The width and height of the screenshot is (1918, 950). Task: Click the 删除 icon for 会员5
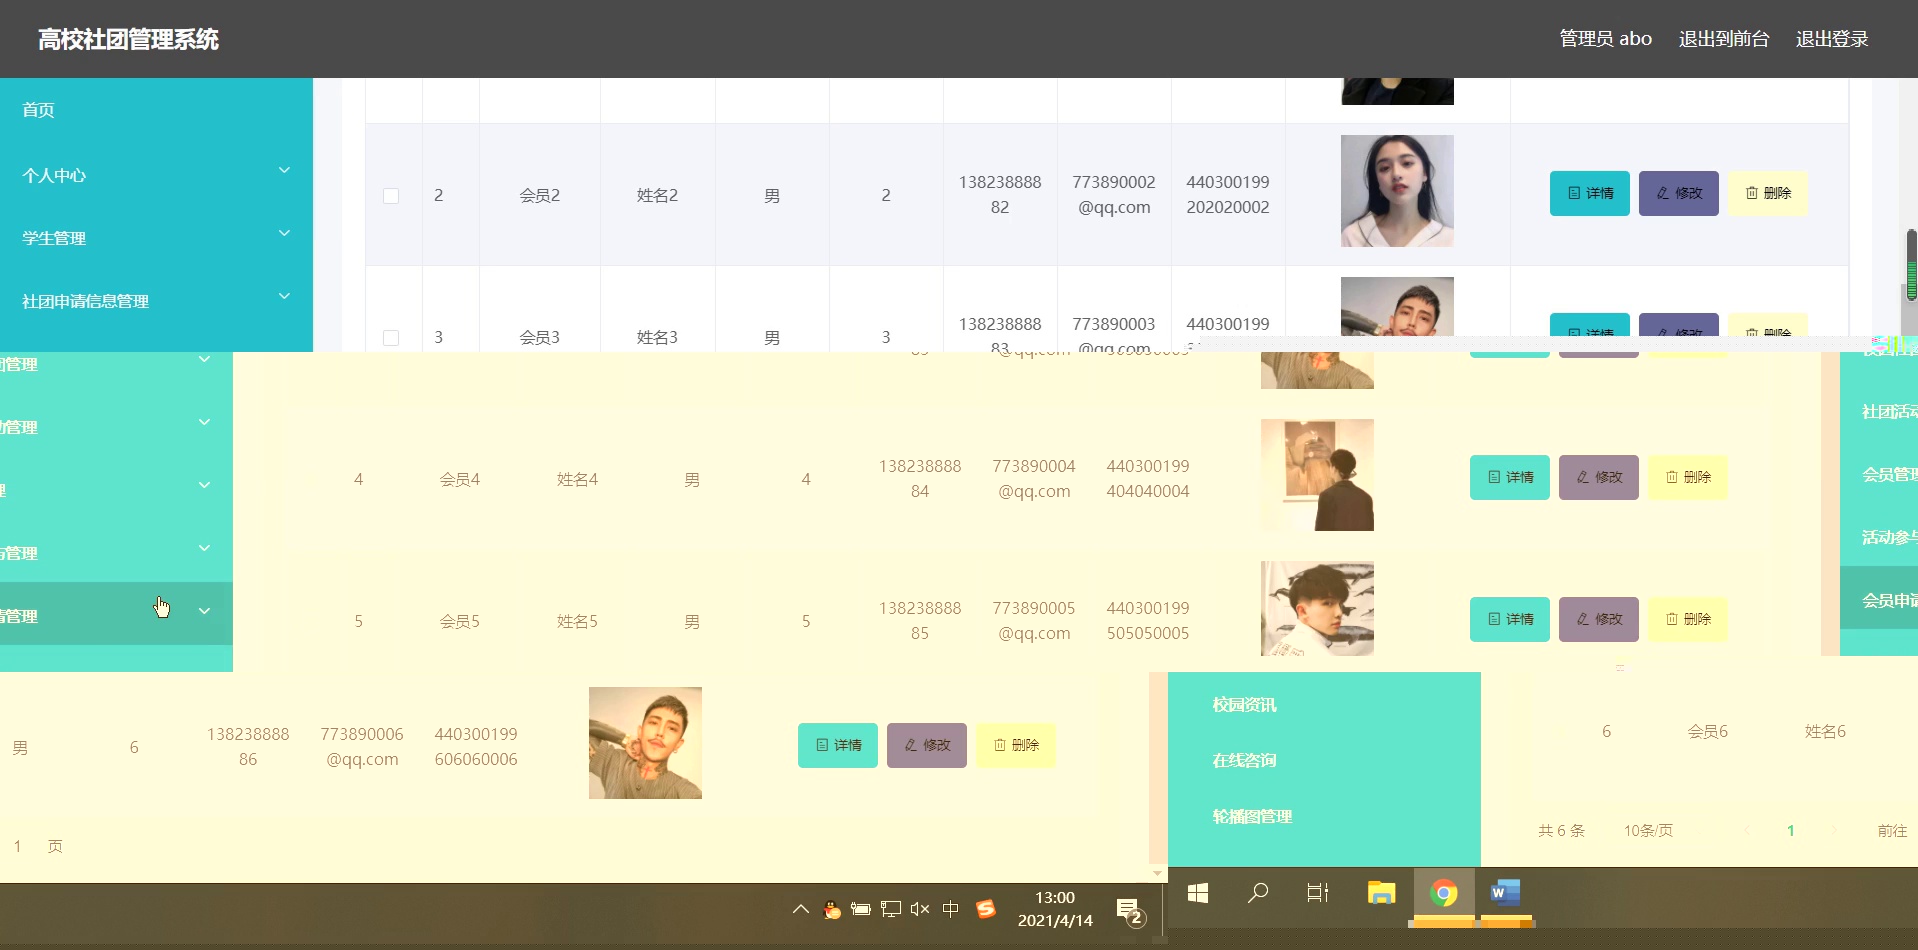point(1688,619)
